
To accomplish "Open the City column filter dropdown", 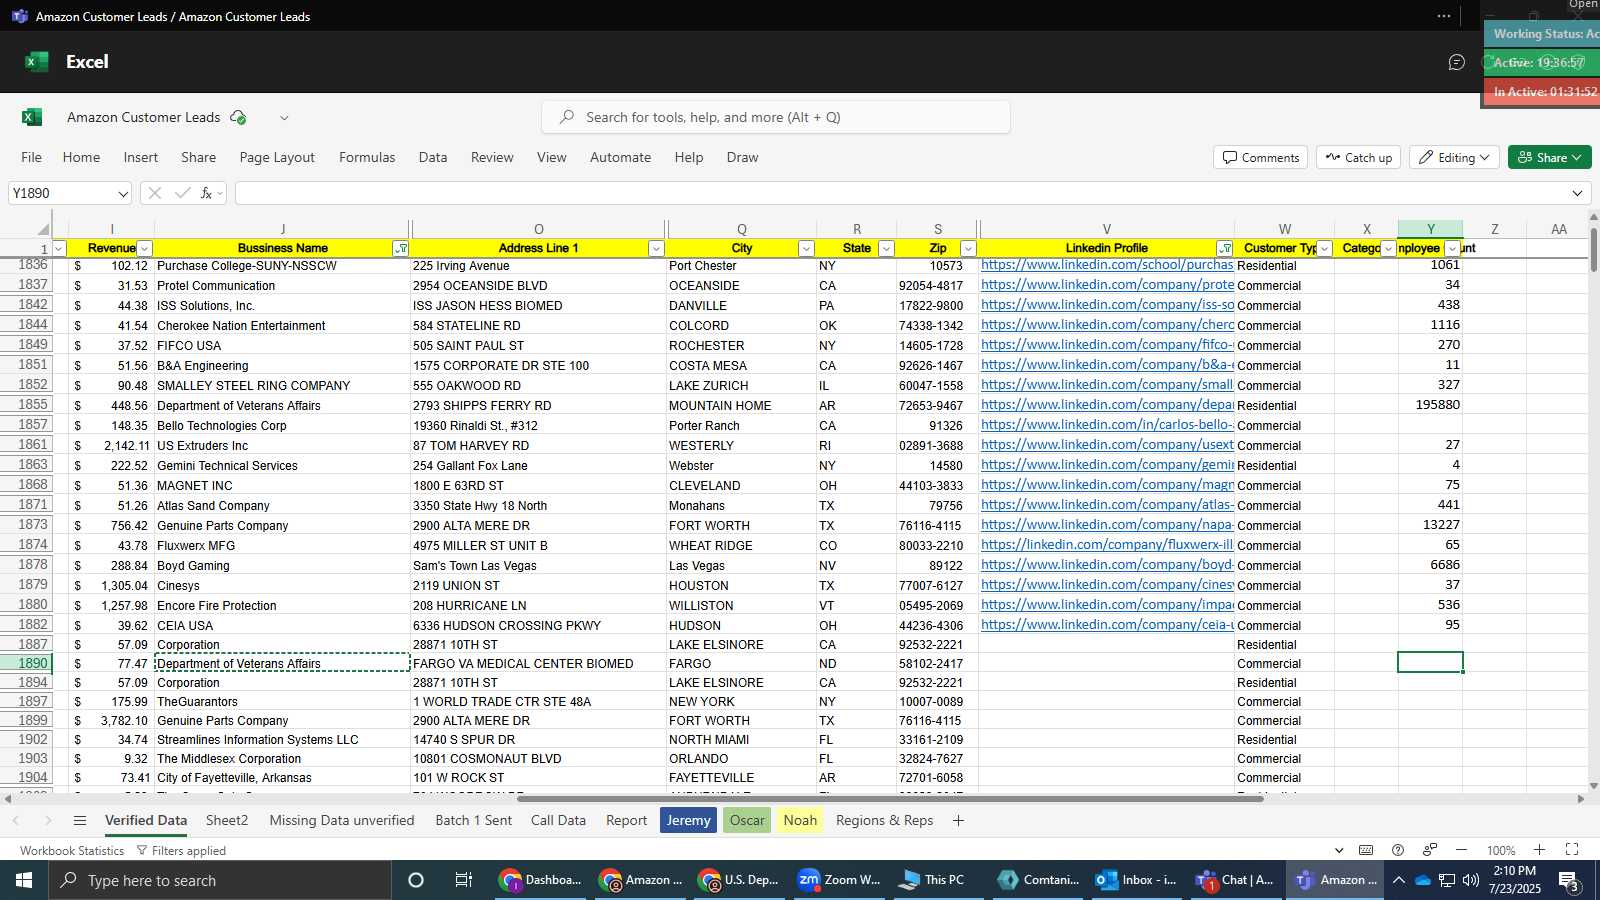I will 806,248.
